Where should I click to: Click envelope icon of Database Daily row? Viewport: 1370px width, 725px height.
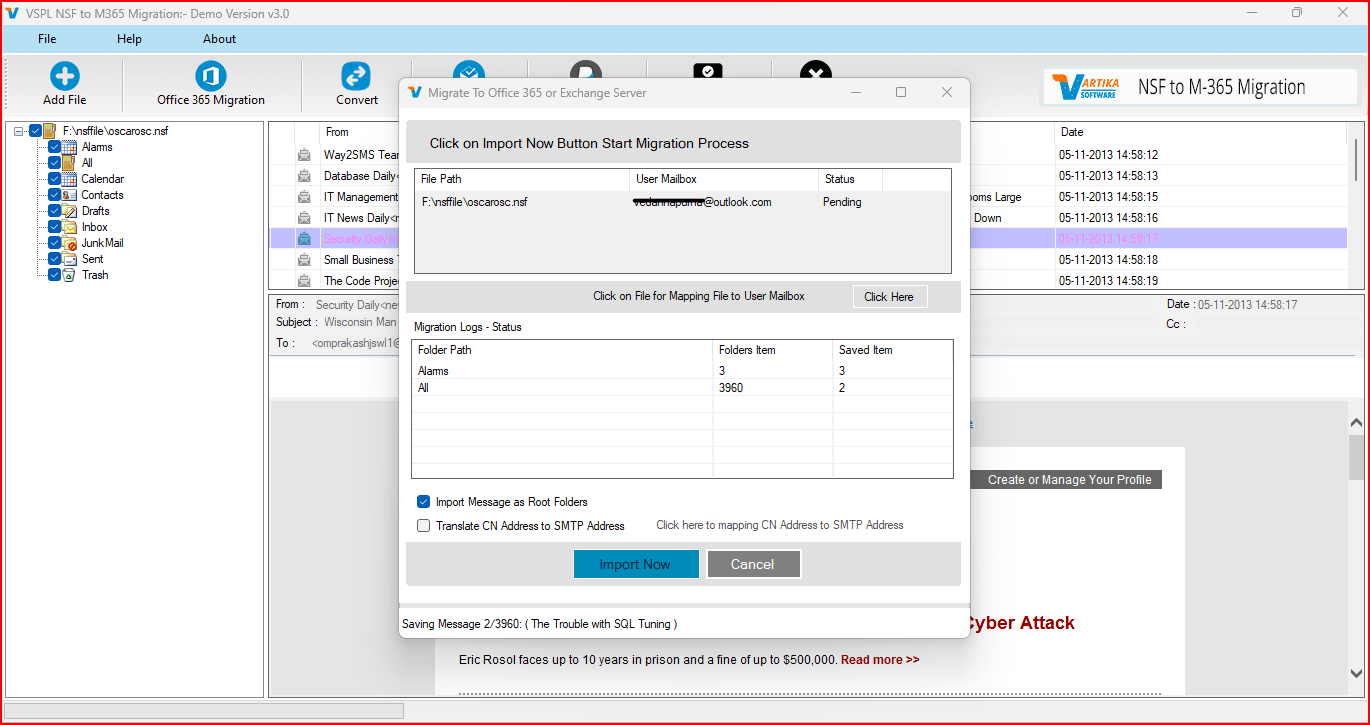point(304,176)
